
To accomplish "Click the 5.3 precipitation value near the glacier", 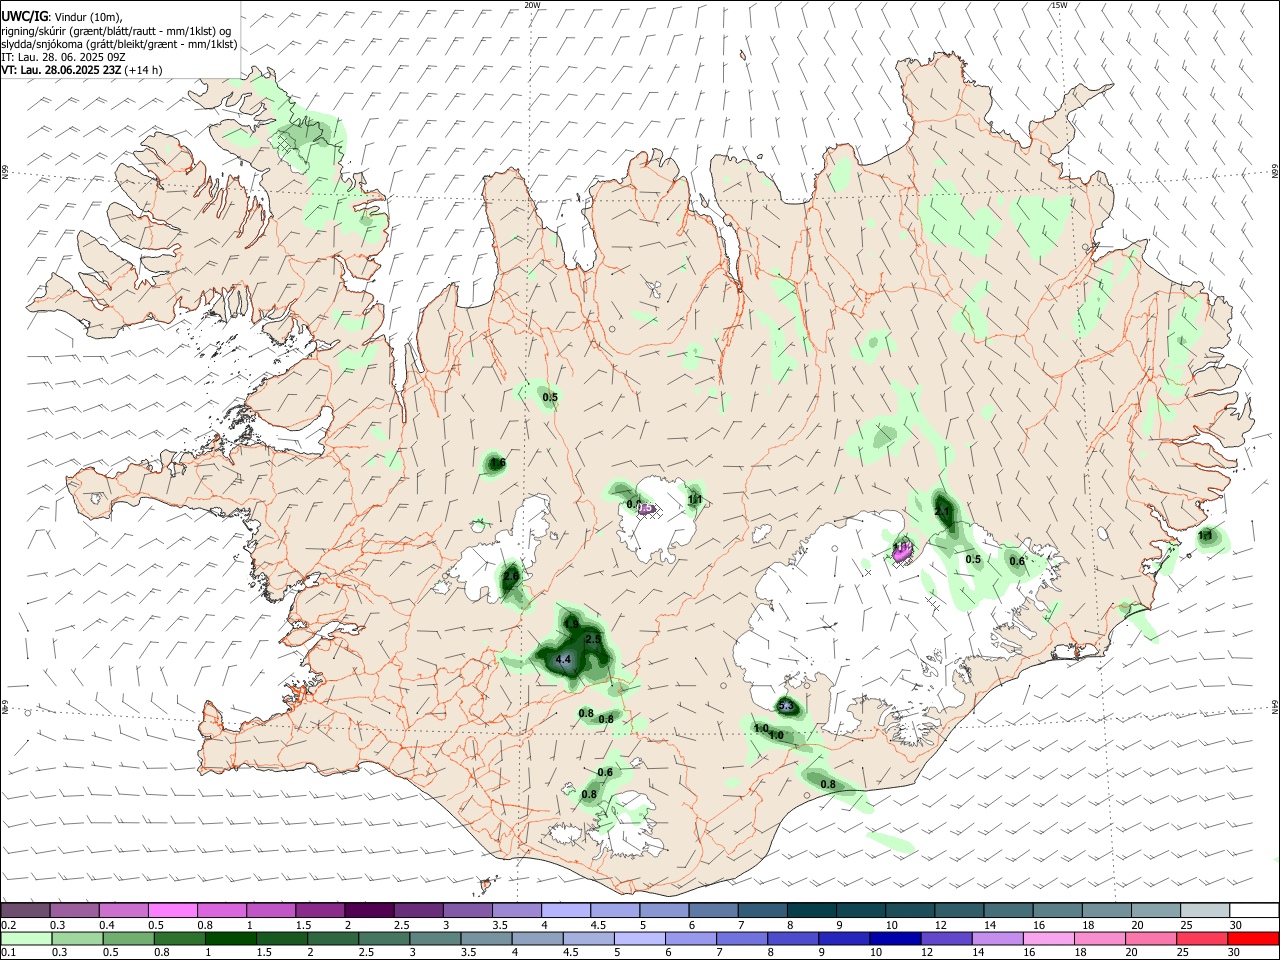I will click(785, 707).
